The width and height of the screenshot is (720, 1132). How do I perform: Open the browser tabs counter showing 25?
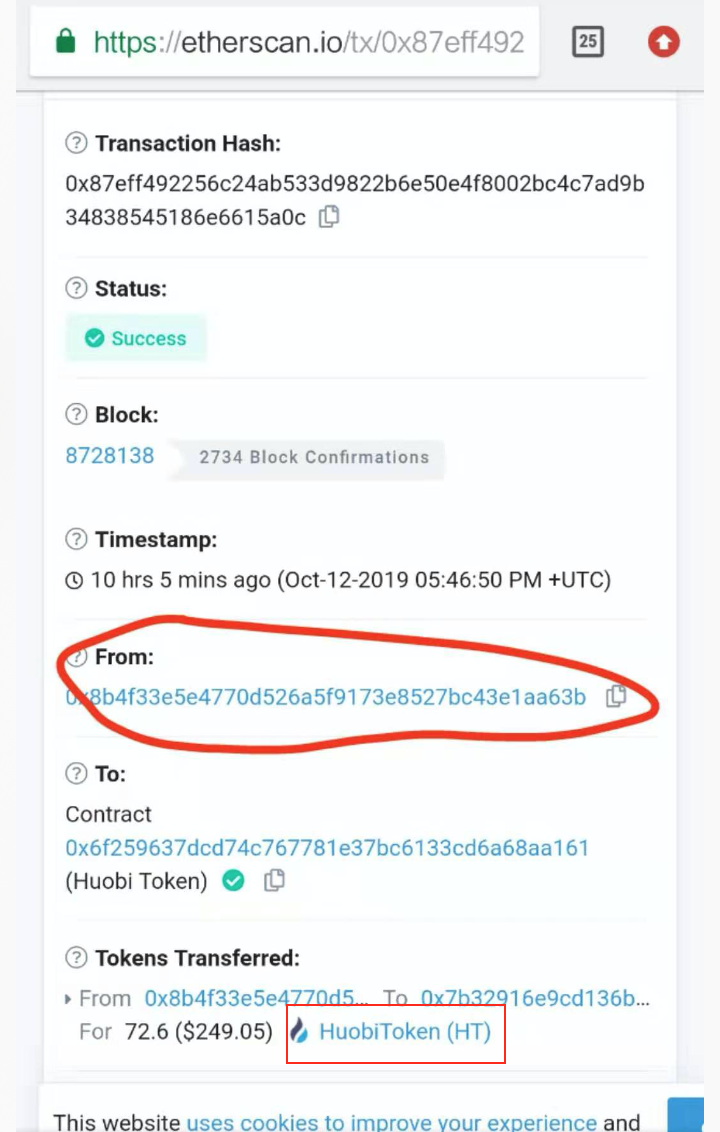(588, 41)
